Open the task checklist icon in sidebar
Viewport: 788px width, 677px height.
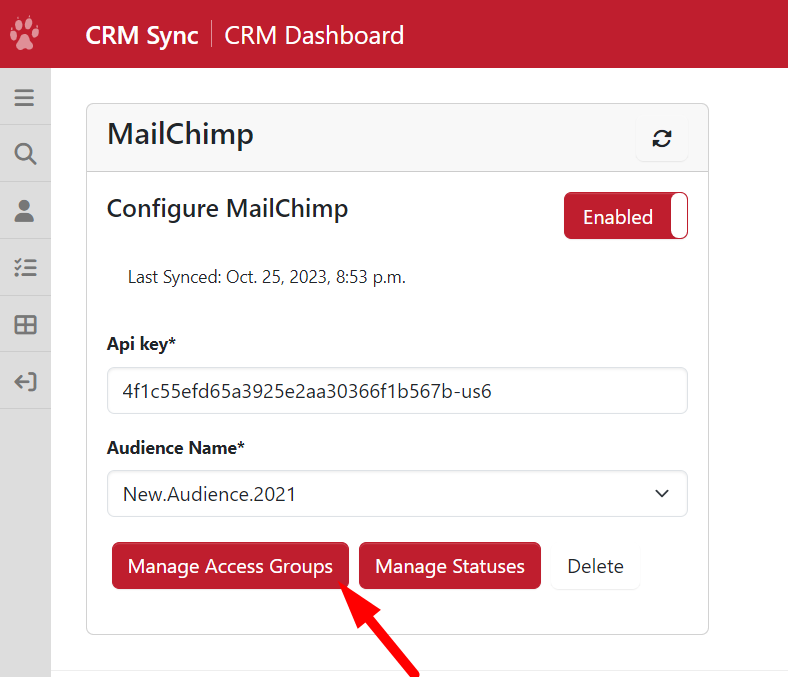point(25,268)
